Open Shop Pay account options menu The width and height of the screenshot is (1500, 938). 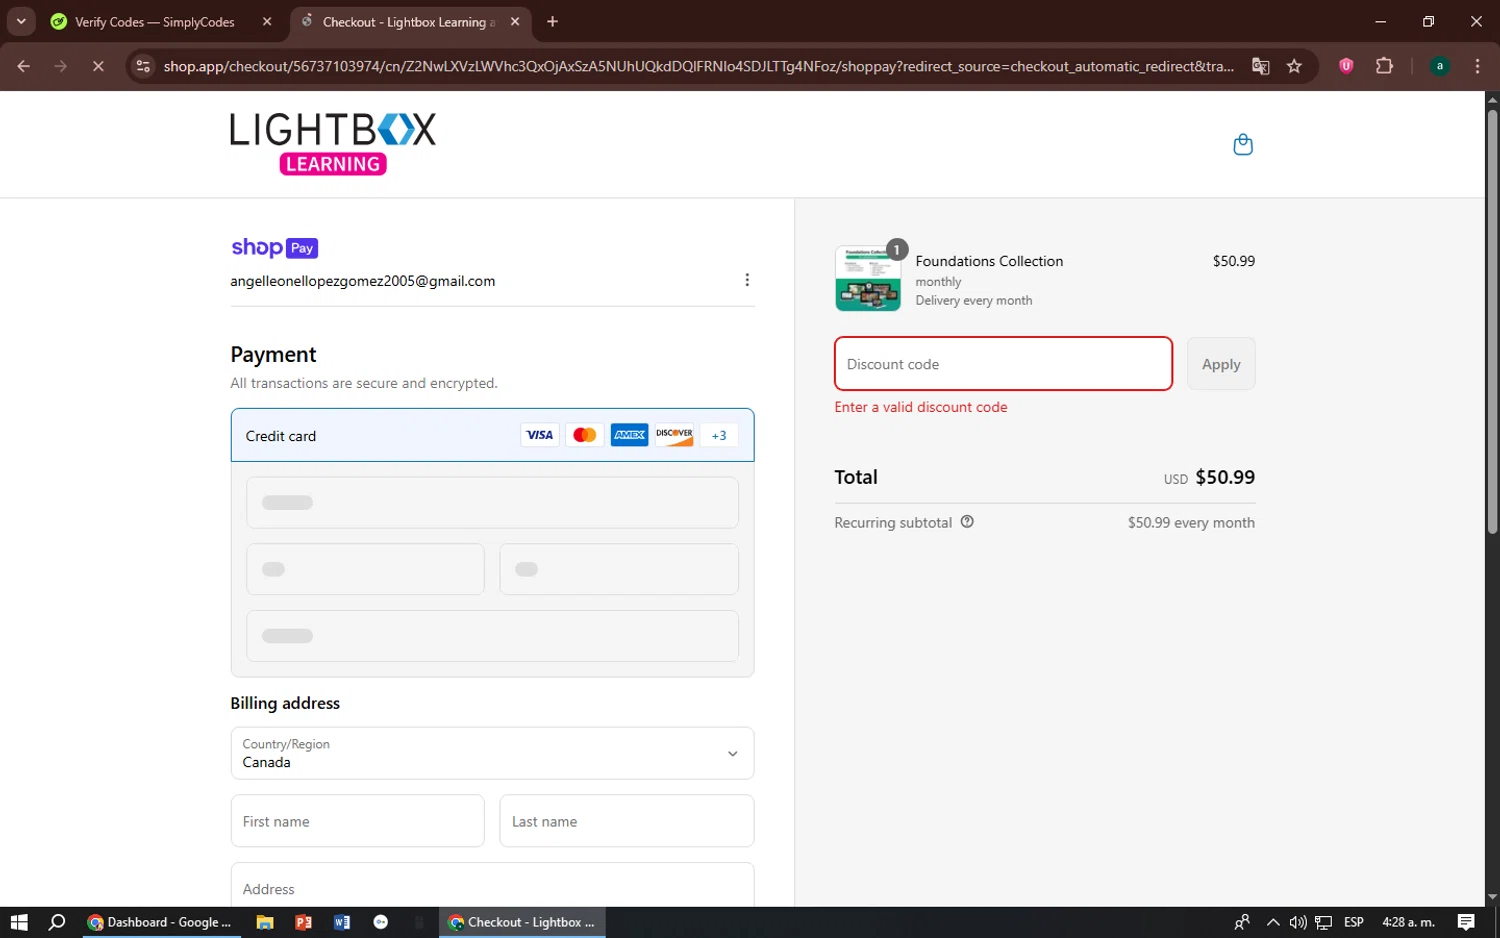747,280
